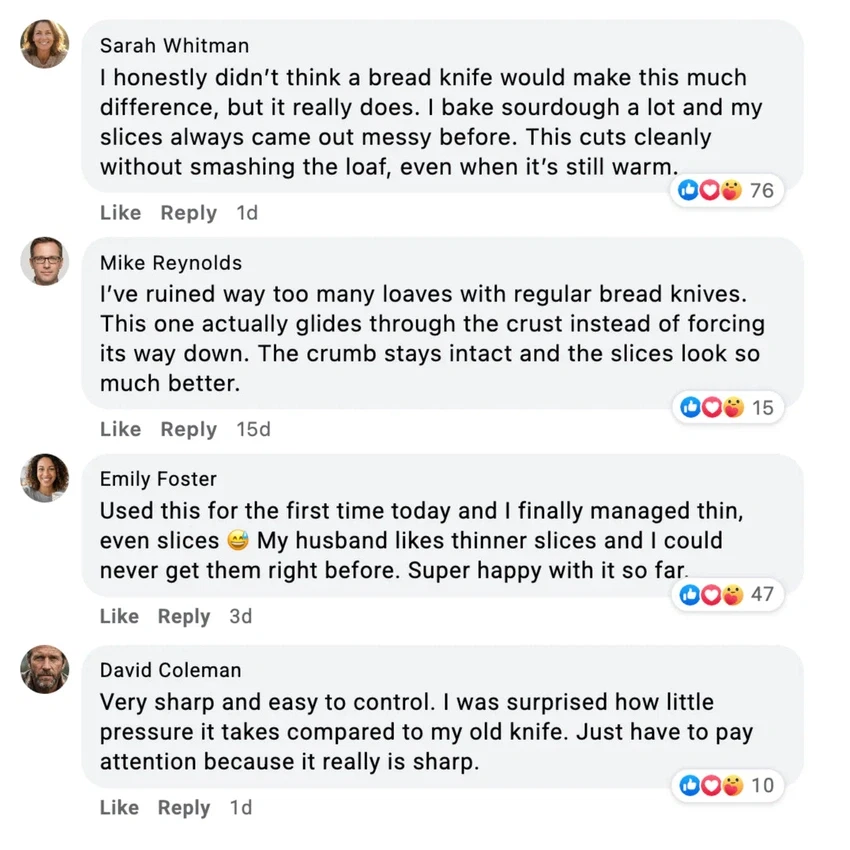
Task: Open Mike Reynolds' profile name link
Action: [170, 263]
